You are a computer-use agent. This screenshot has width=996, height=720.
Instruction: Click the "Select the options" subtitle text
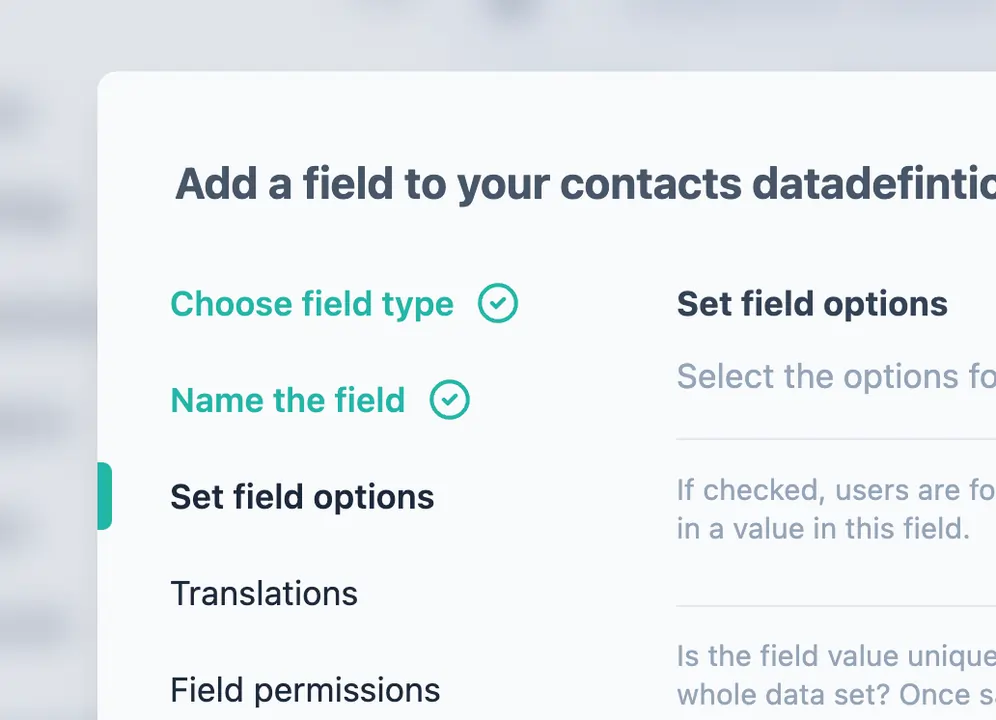point(835,376)
